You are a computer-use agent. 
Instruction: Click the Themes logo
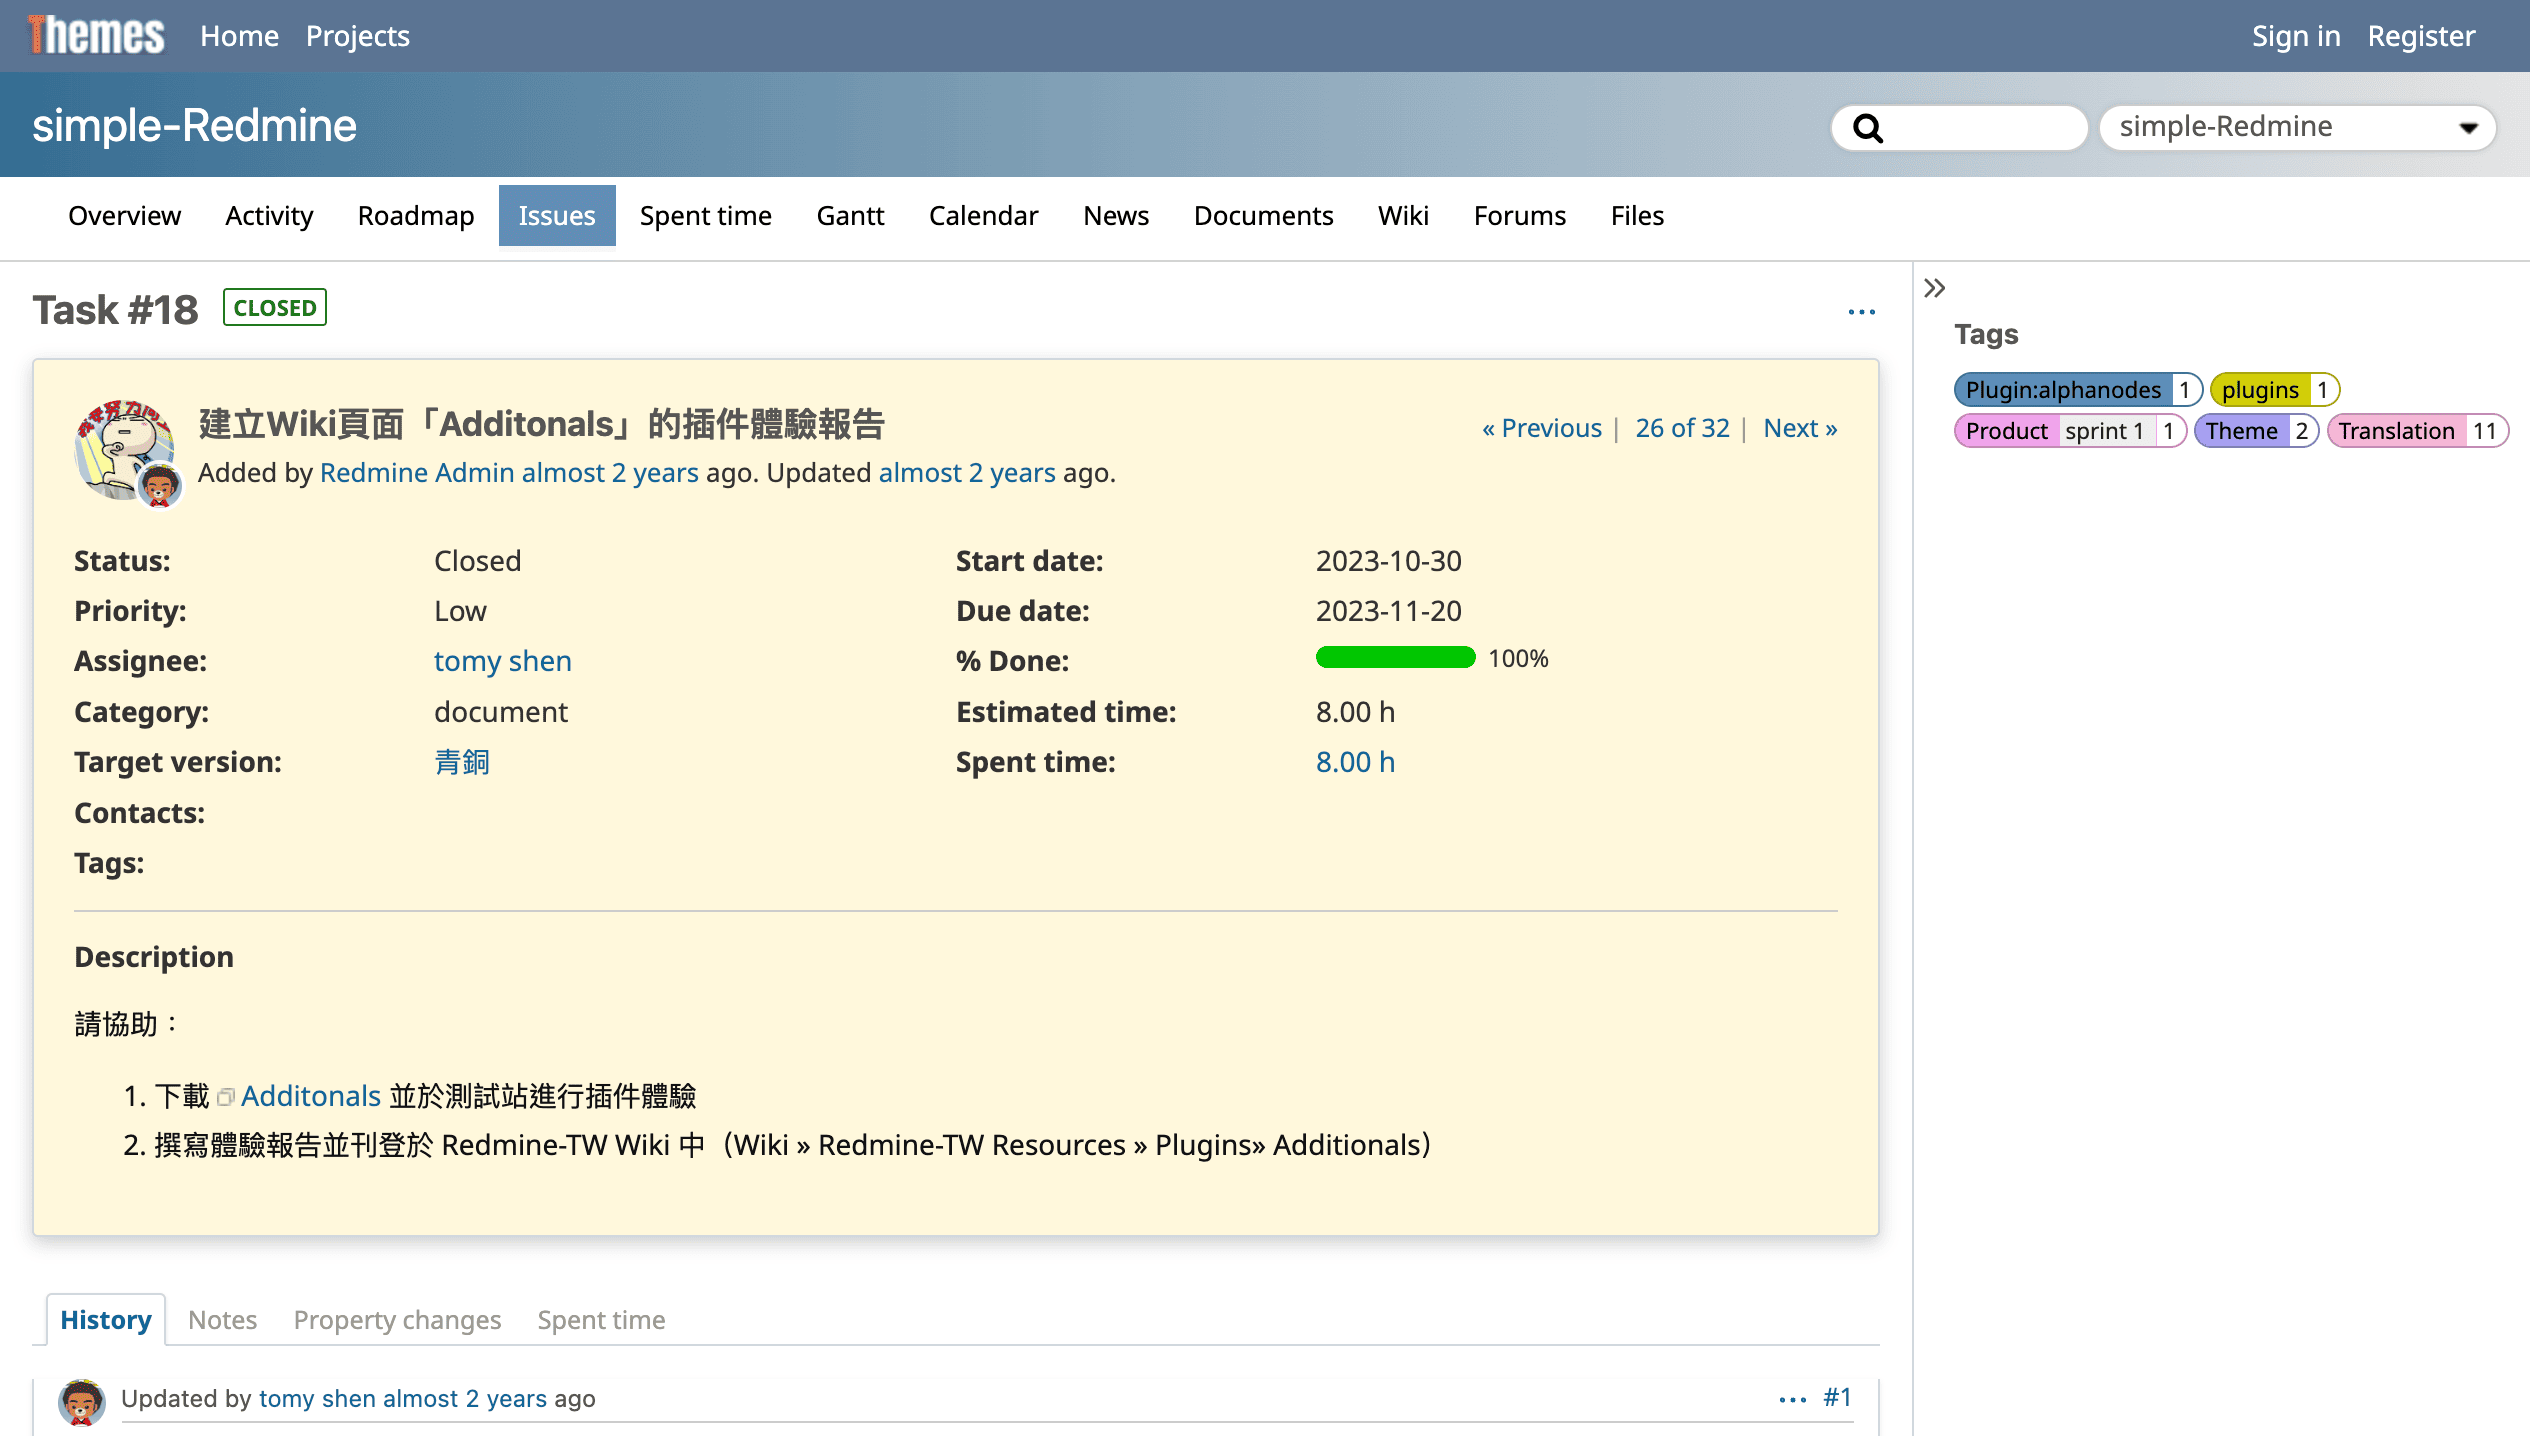coord(97,36)
